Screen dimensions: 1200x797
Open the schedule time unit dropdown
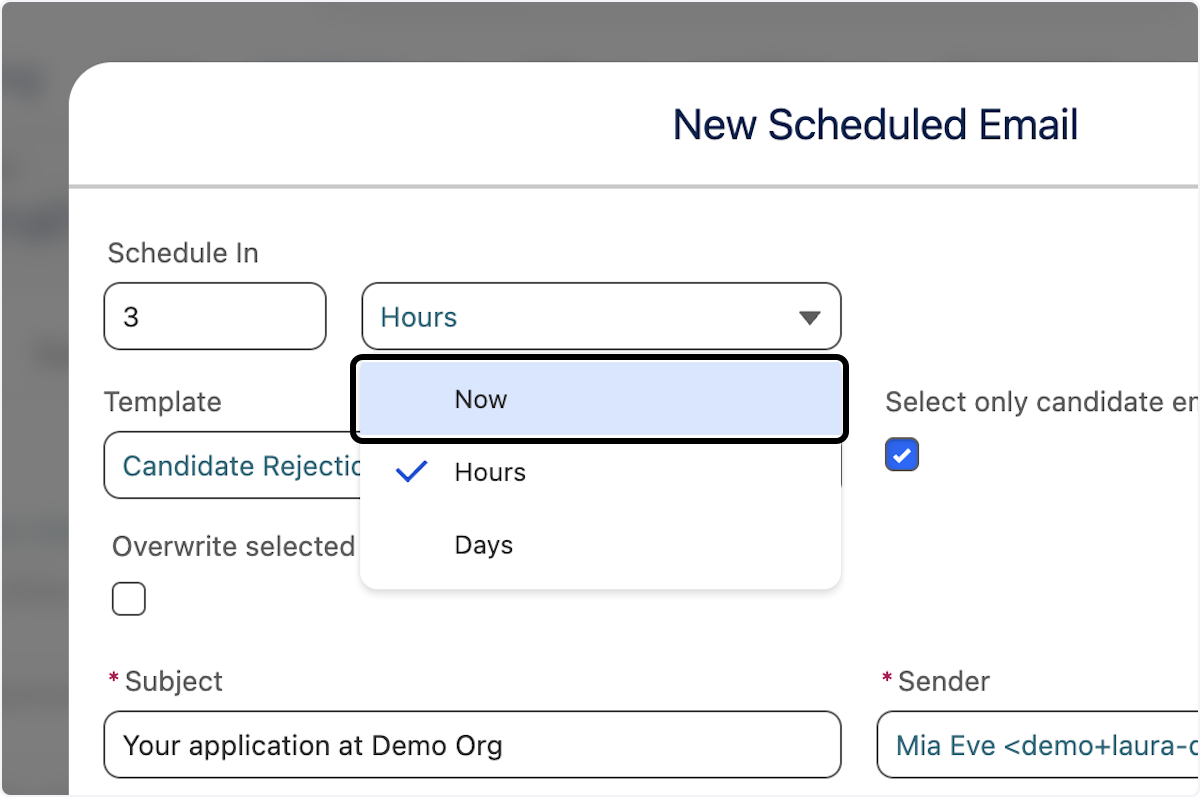click(x=600, y=316)
